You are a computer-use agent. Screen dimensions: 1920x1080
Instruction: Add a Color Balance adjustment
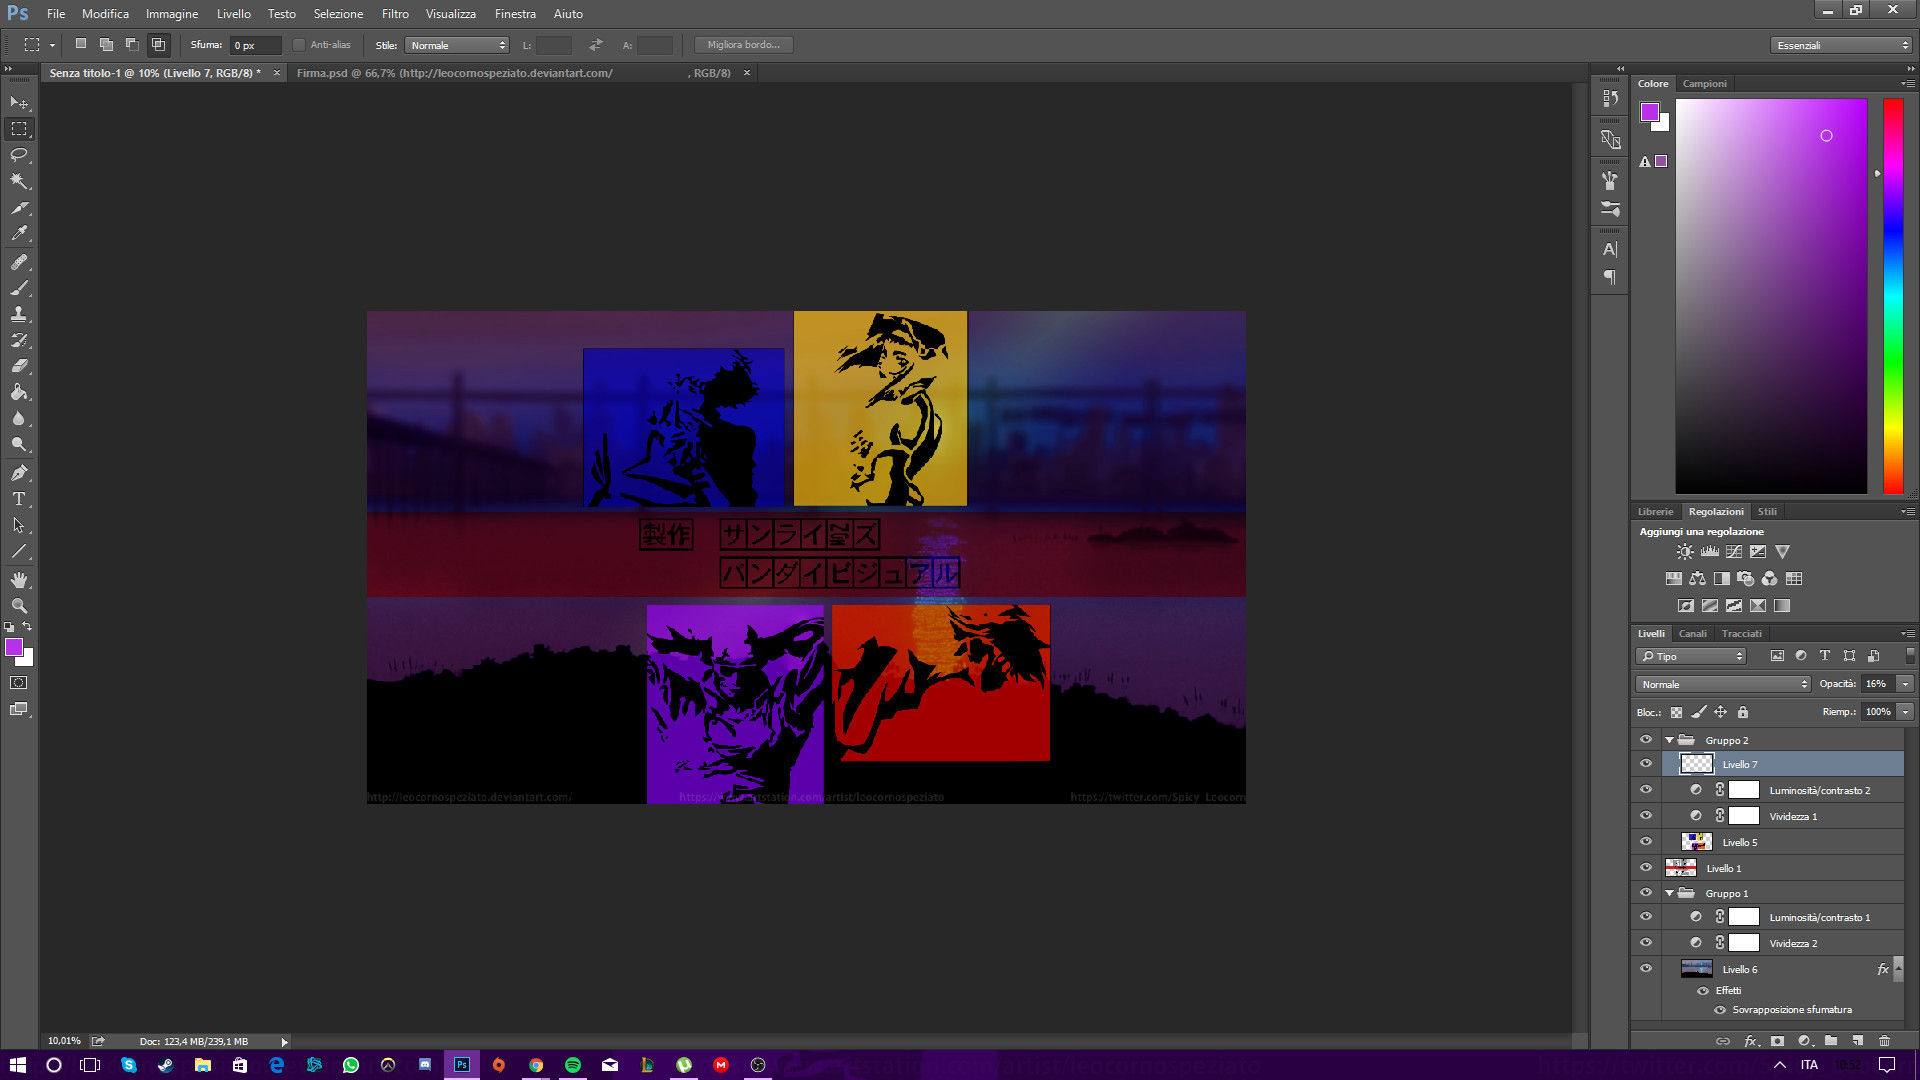pyautogui.click(x=1698, y=579)
